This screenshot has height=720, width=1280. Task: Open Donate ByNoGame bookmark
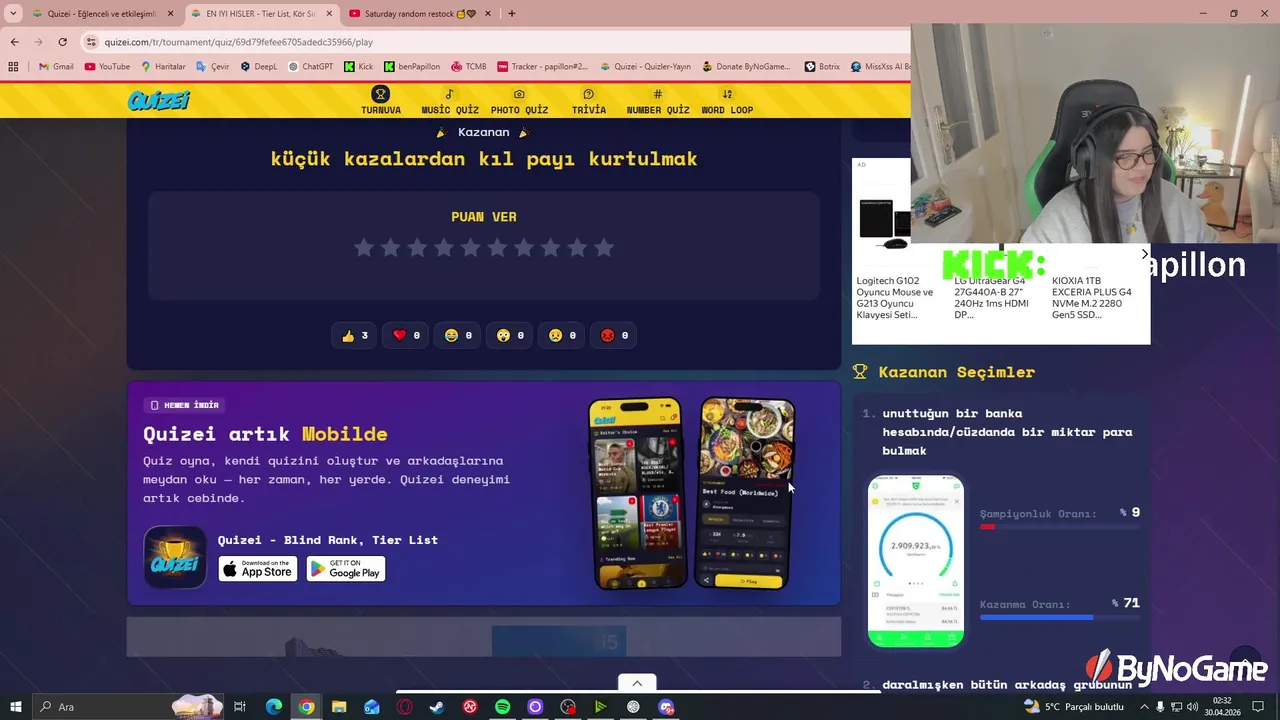pos(745,67)
